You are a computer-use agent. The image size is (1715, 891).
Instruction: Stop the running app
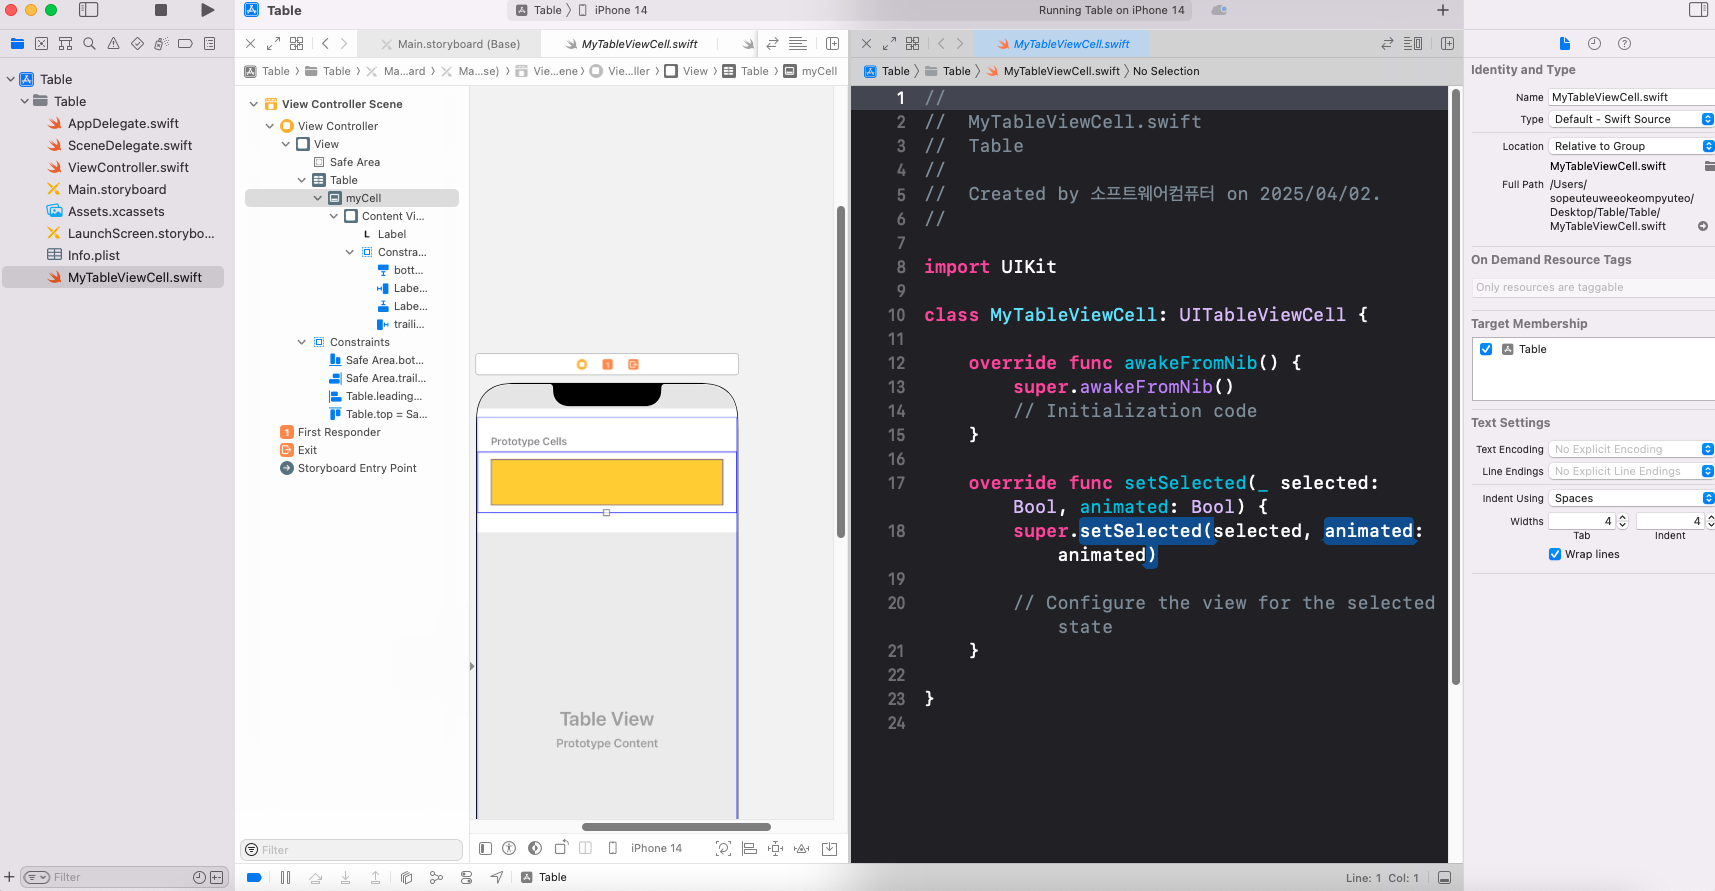161,10
